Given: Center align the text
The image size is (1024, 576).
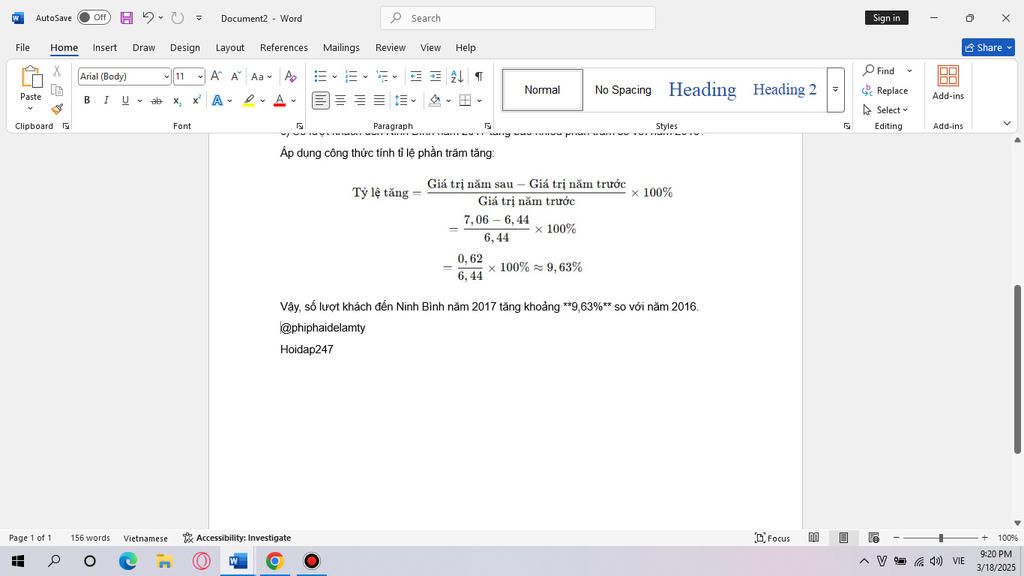Looking at the screenshot, I should click(340, 100).
